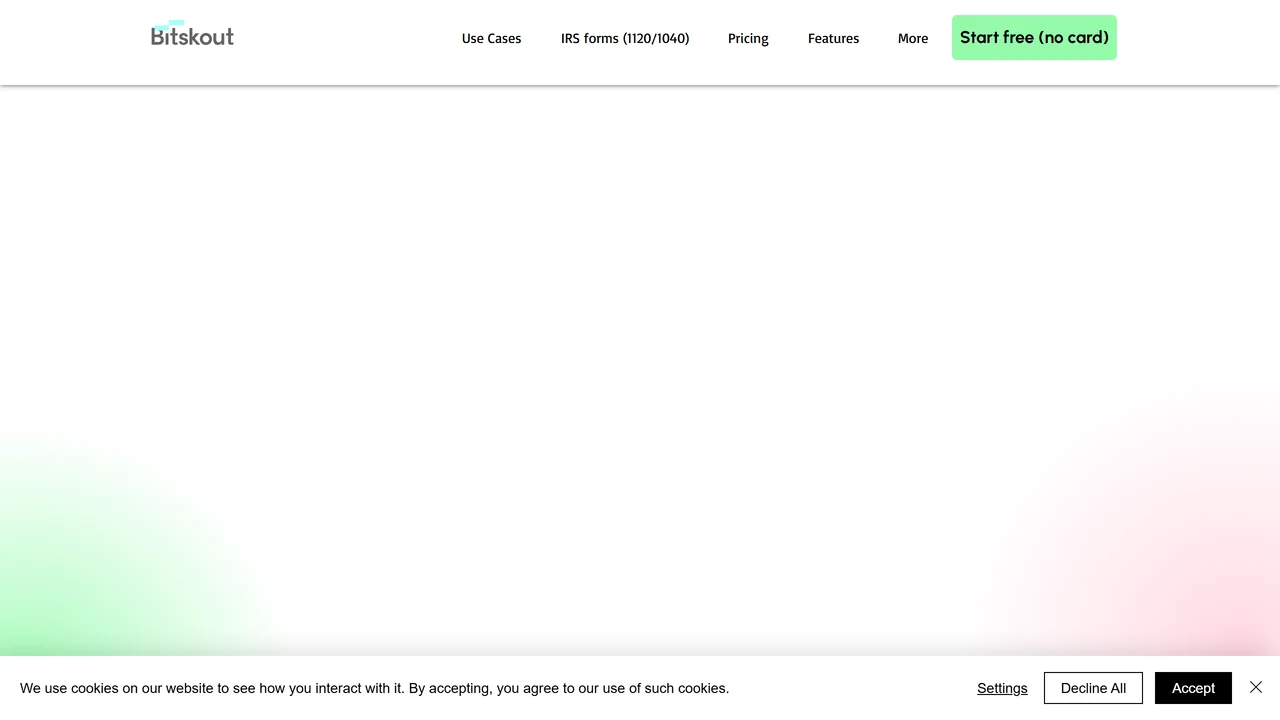Decline All cookies

coord(1093,688)
